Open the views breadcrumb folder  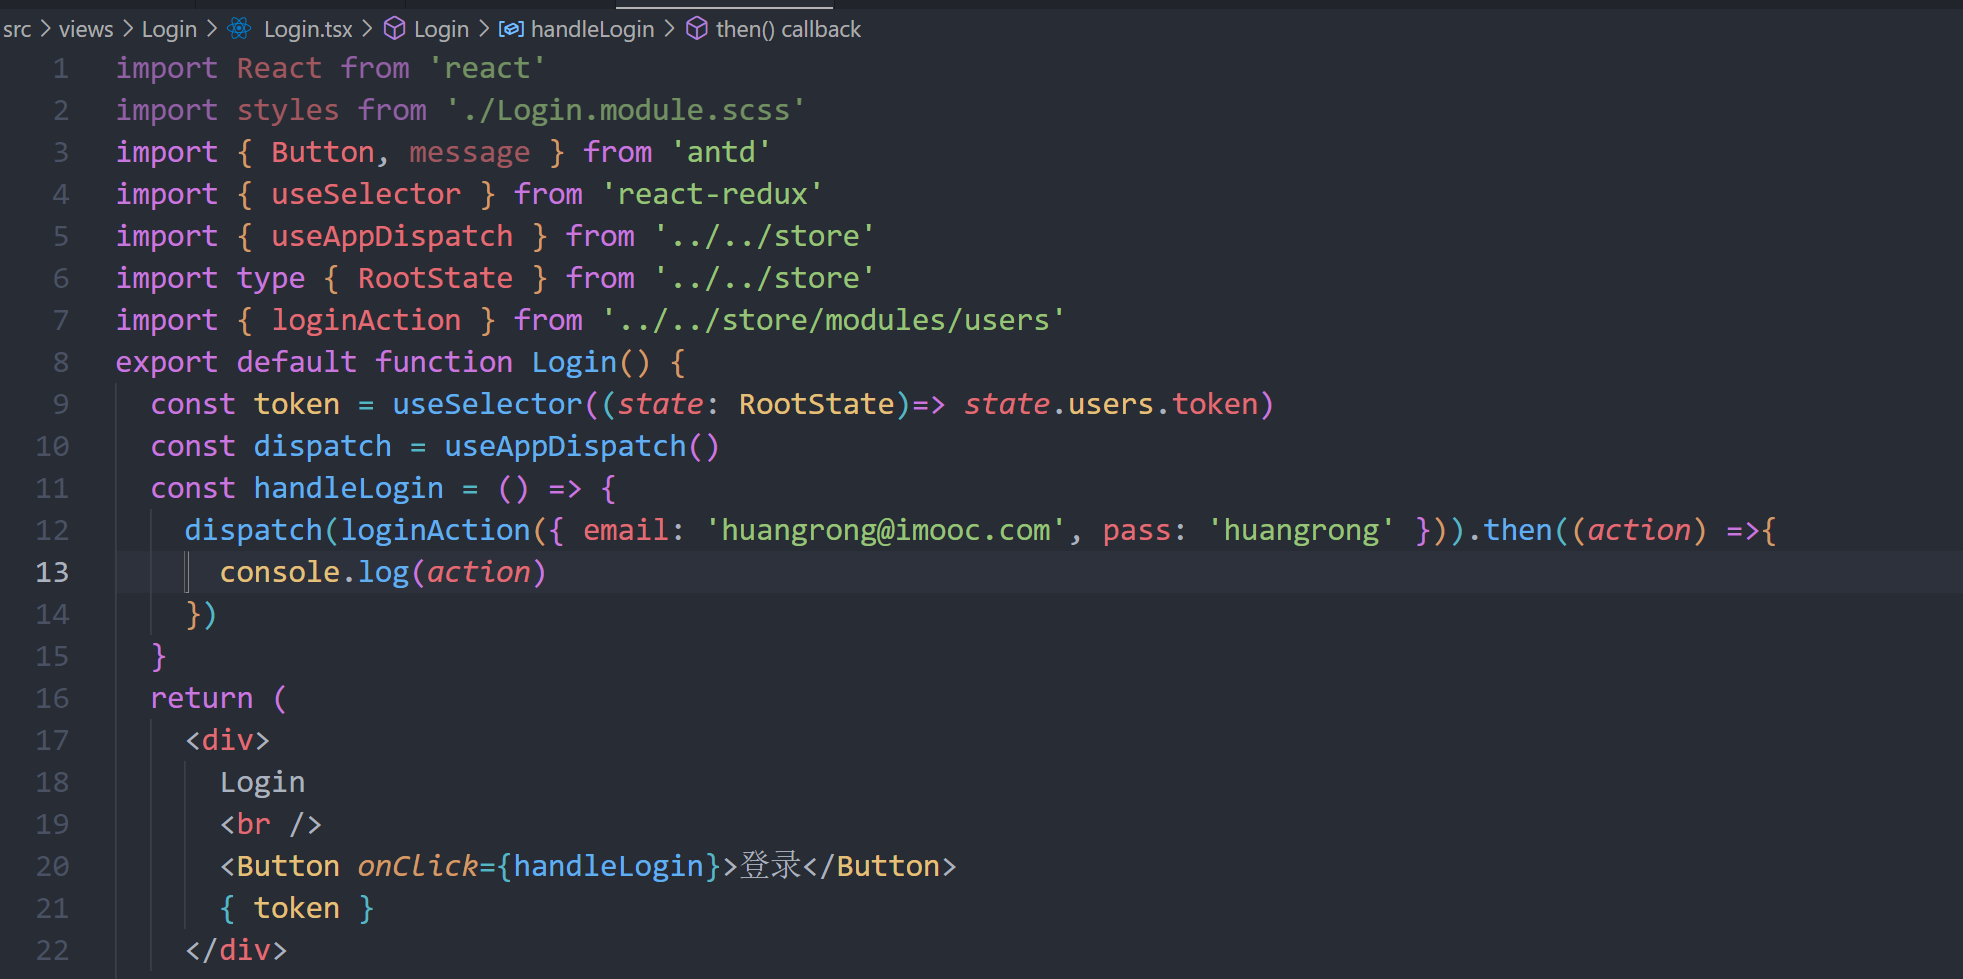tap(86, 29)
